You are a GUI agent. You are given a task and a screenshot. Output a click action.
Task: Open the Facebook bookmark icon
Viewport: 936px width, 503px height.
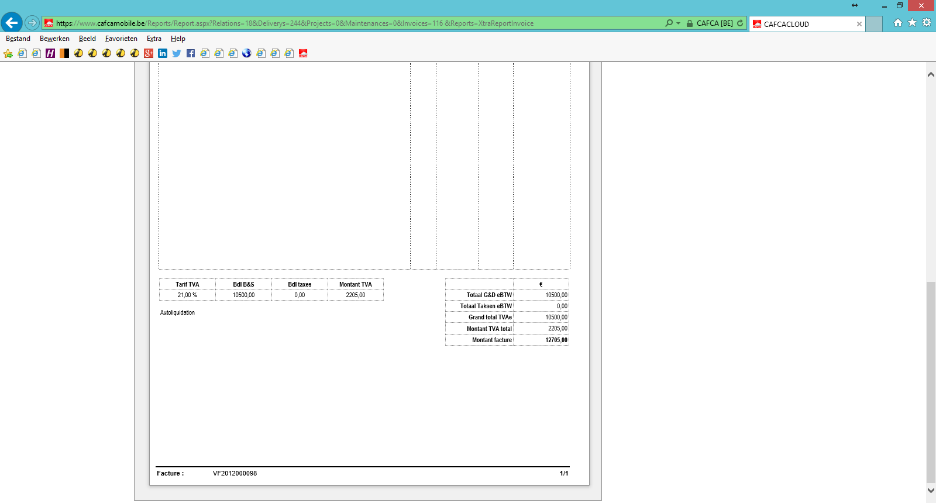pos(190,54)
